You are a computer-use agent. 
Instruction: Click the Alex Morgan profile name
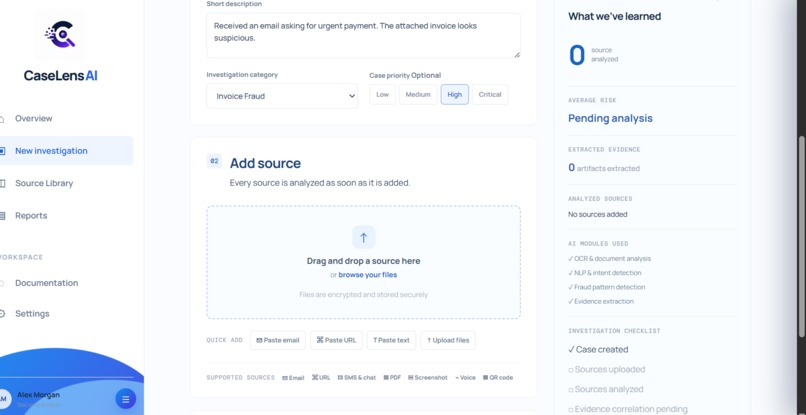tap(38, 395)
